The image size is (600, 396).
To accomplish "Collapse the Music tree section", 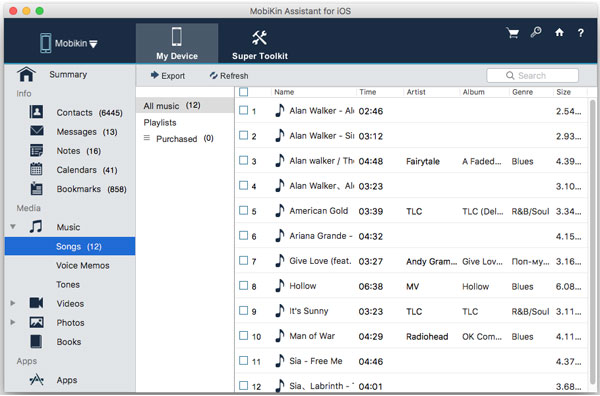I will [x=13, y=227].
